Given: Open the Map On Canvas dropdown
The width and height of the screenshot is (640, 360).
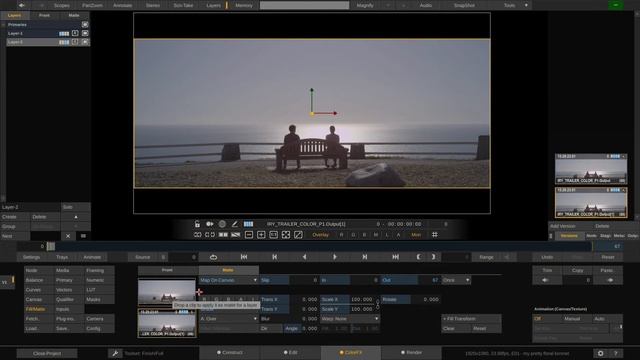Looking at the screenshot, I should point(229,280).
